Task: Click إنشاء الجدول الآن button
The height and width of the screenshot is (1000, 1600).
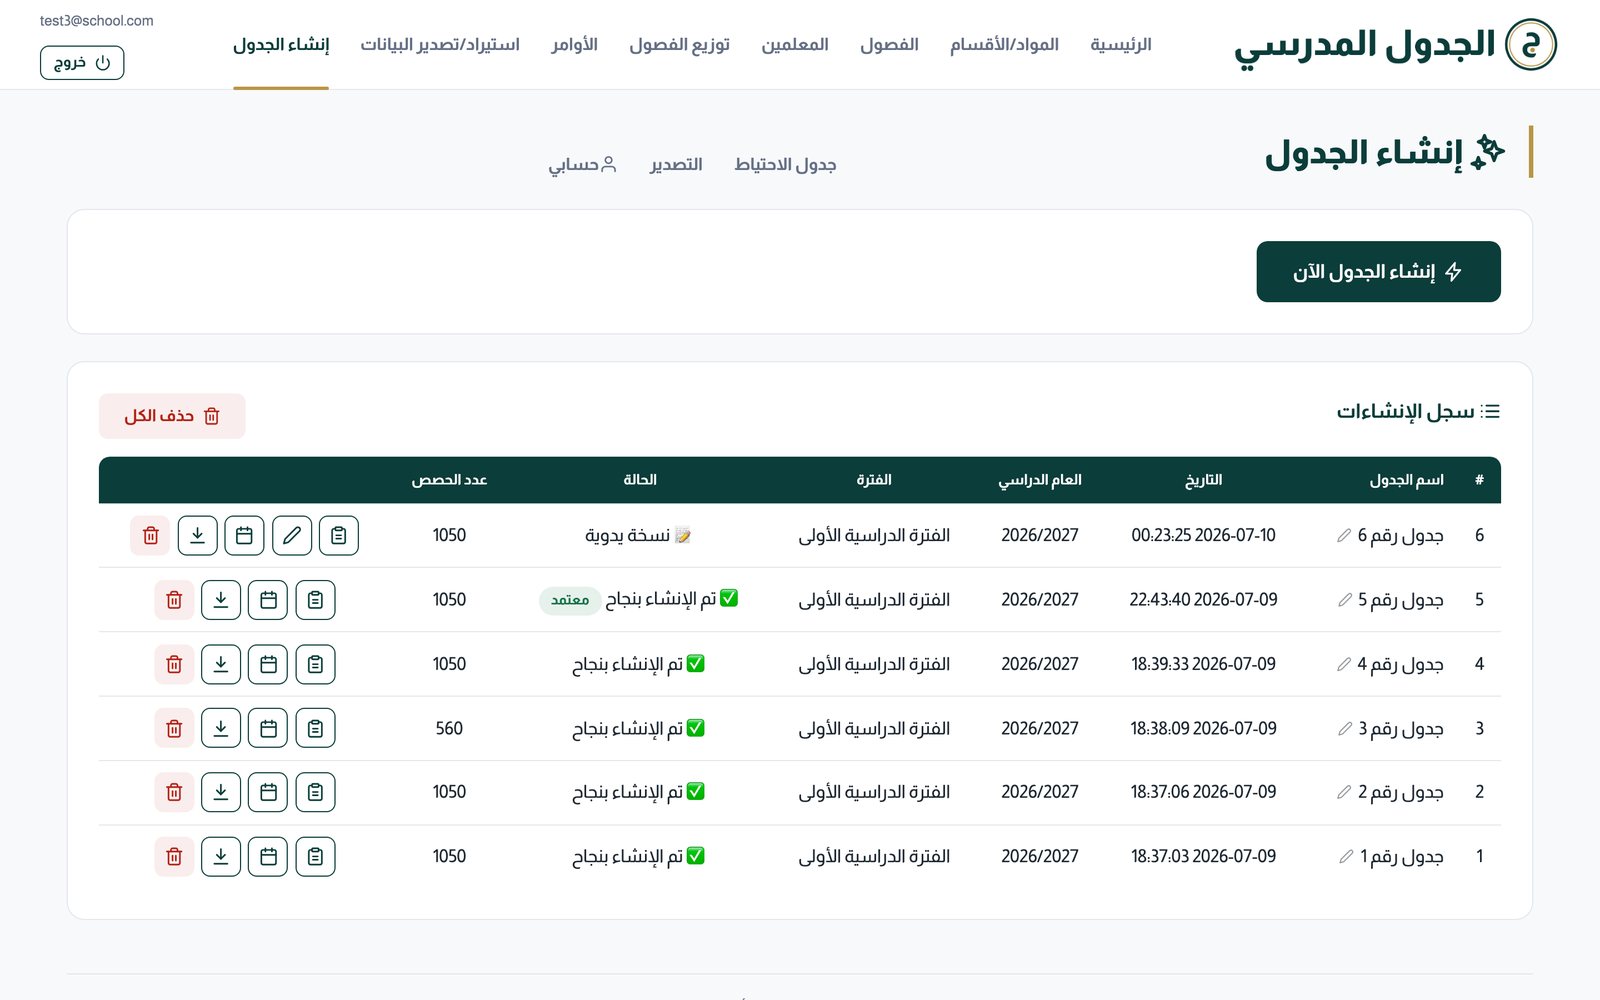Action: tap(1378, 271)
